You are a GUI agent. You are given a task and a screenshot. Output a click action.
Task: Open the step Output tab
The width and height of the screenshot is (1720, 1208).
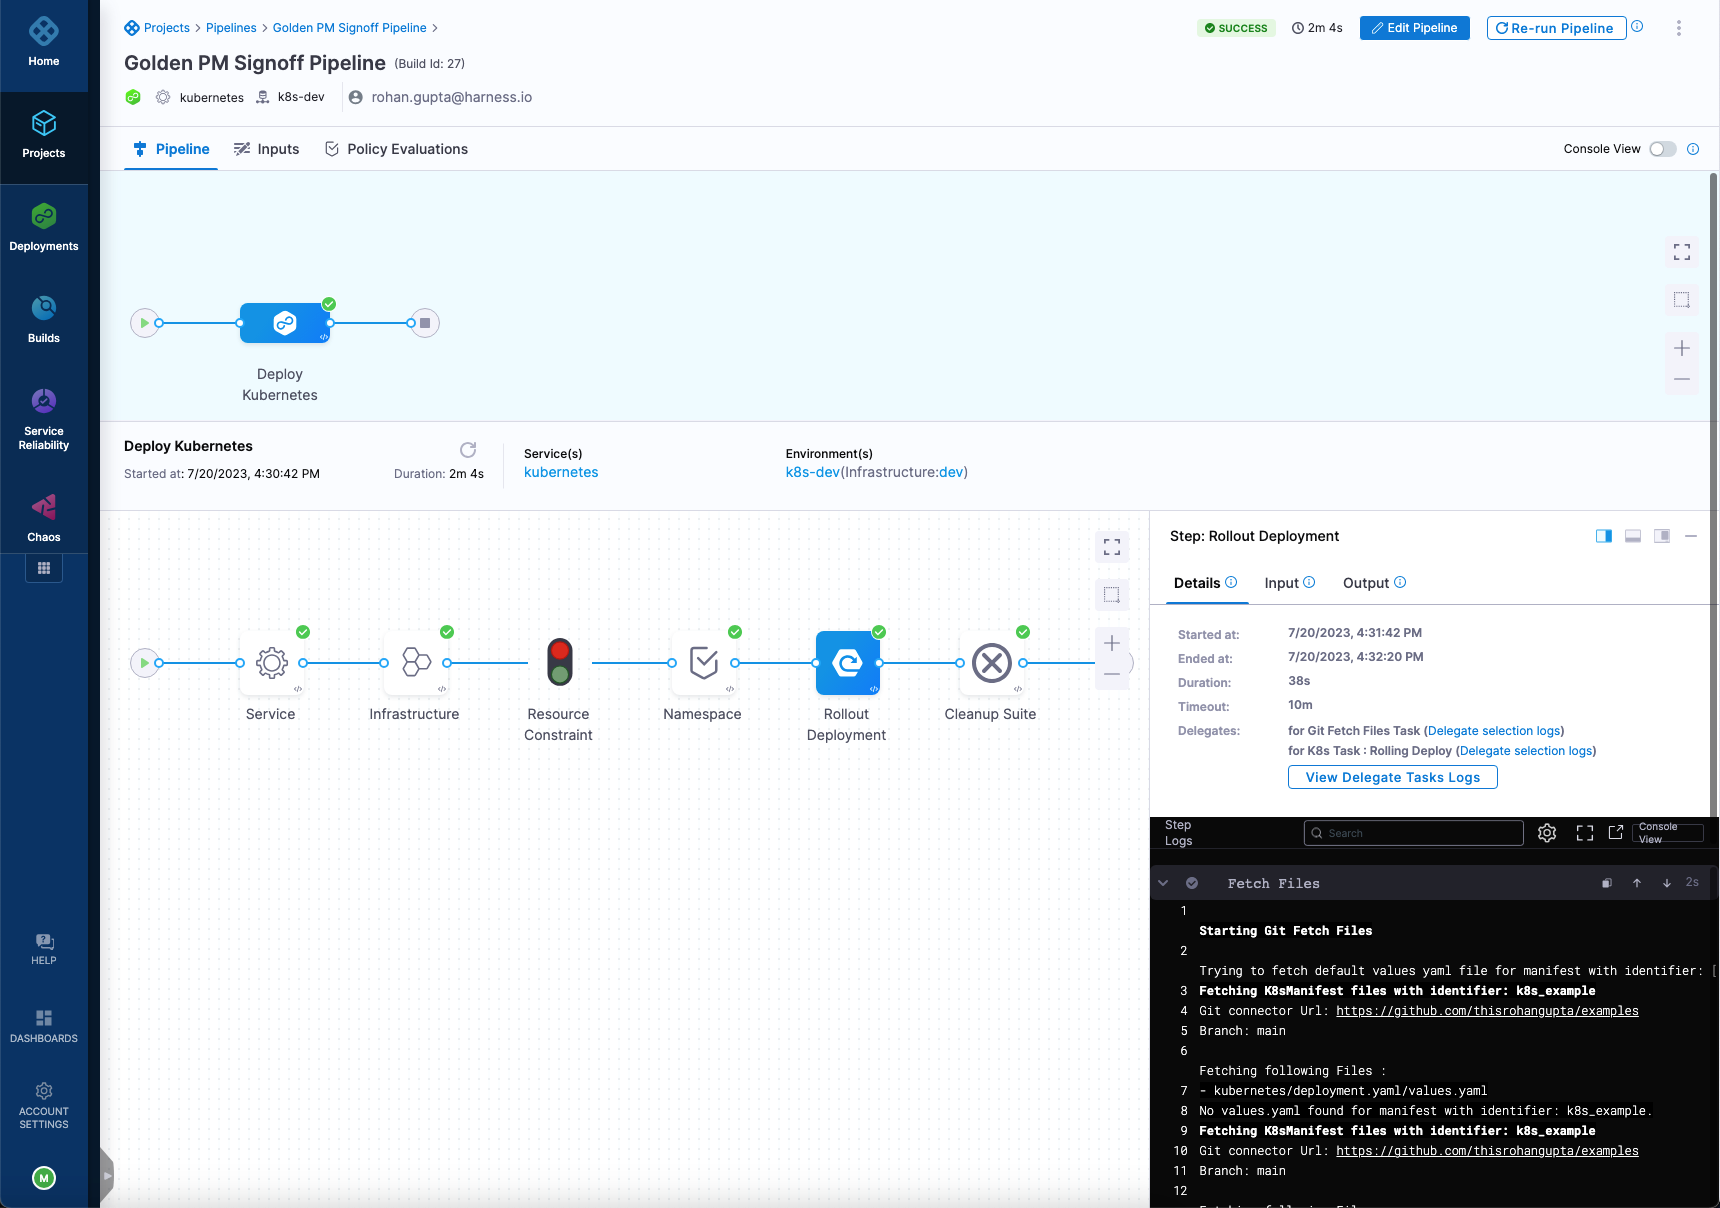(1366, 583)
